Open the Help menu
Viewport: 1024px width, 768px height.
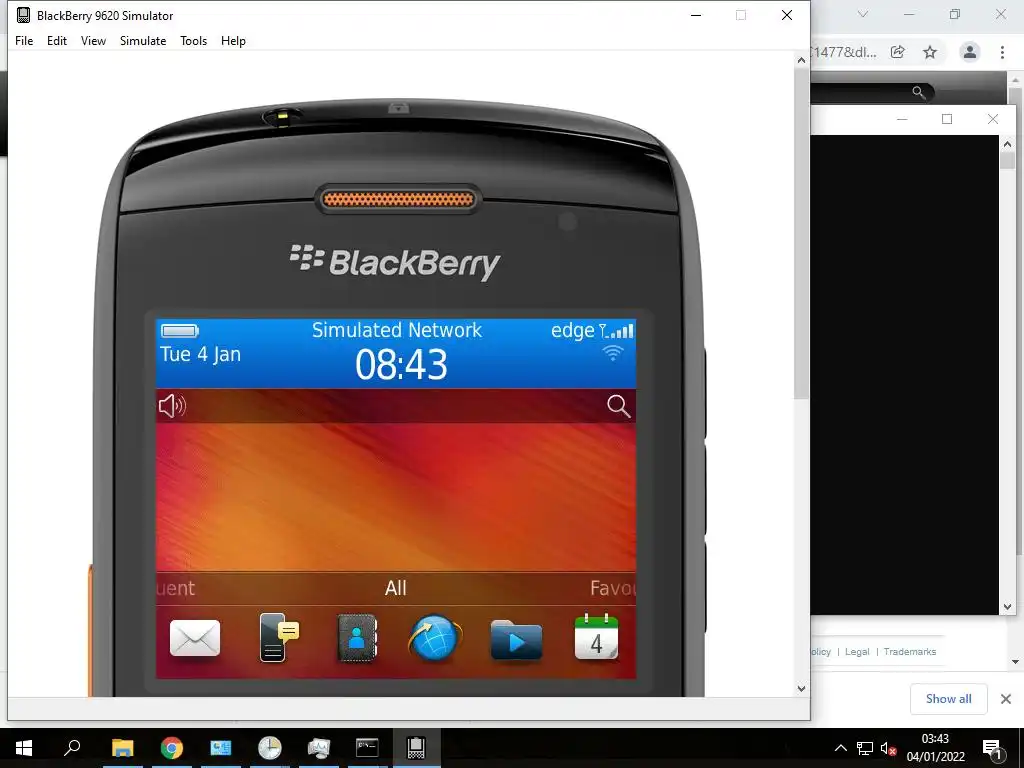(233, 40)
